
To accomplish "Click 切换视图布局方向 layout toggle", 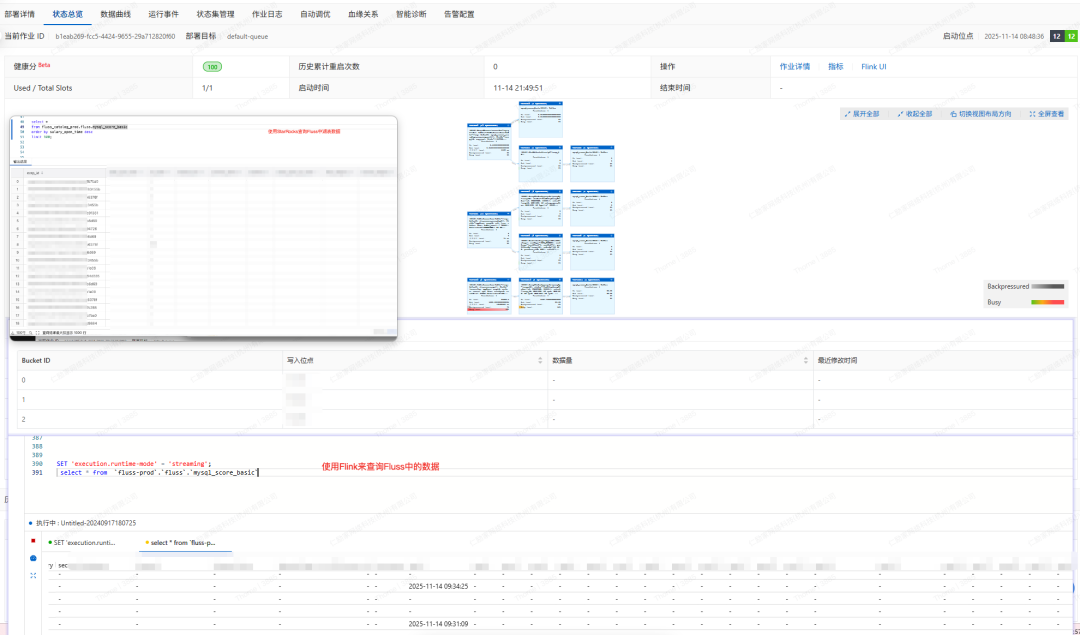I will (980, 114).
